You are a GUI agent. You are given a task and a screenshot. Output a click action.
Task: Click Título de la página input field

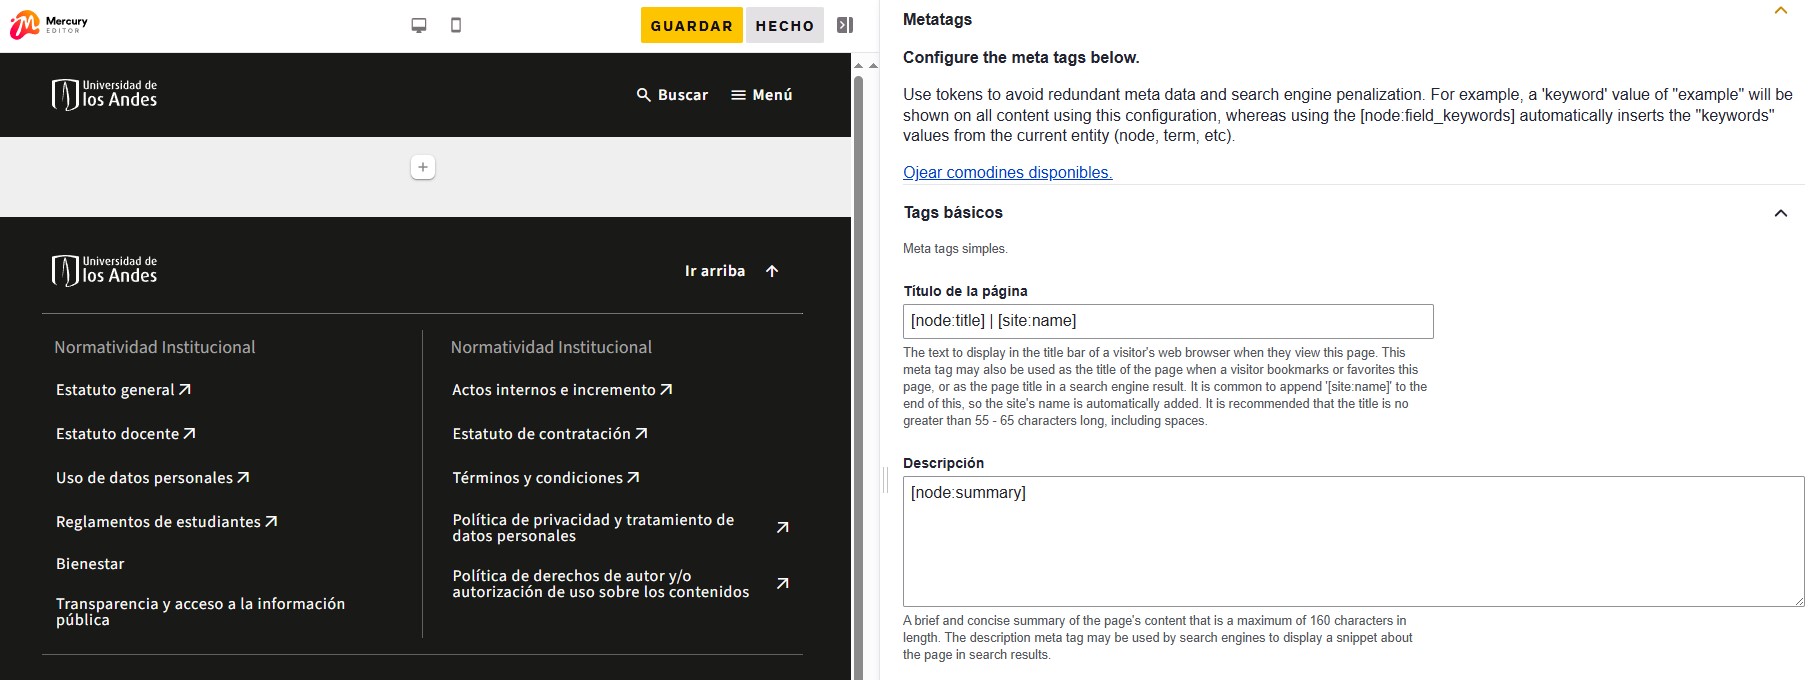coord(1168,321)
